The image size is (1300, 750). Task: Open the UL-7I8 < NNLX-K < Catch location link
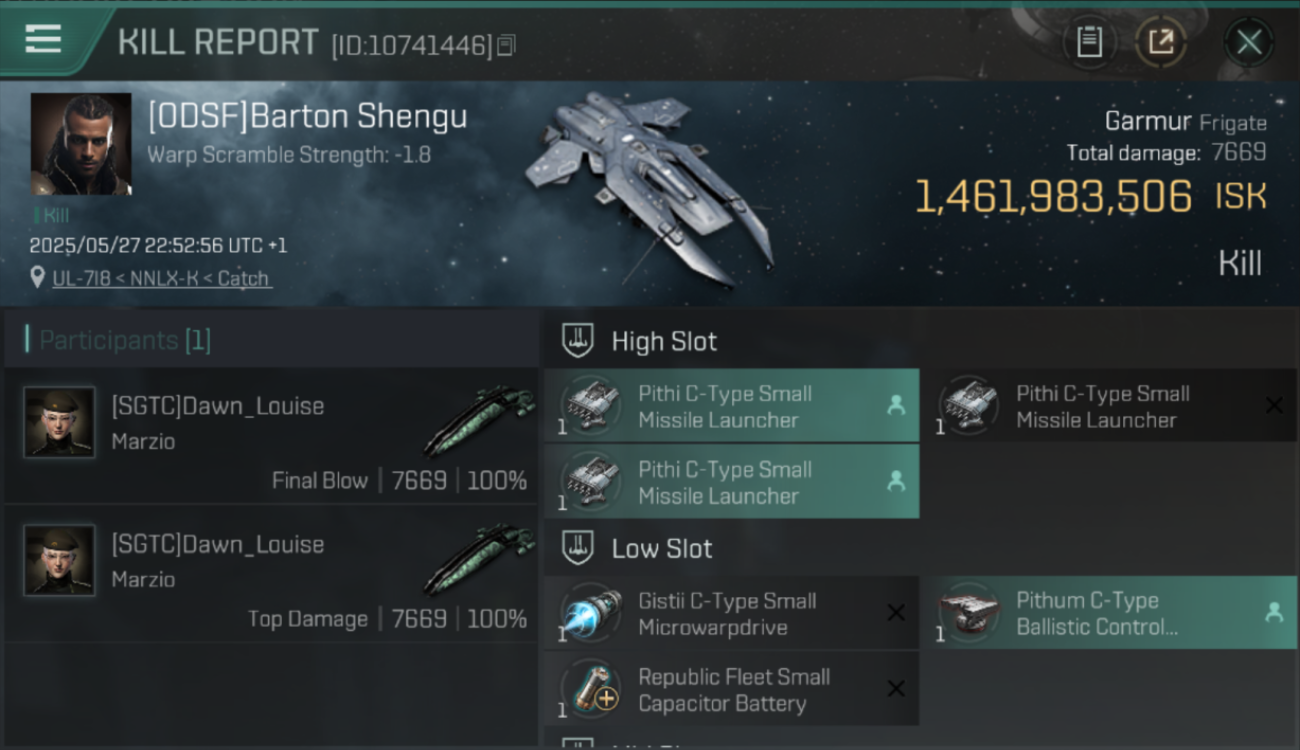coord(161,278)
